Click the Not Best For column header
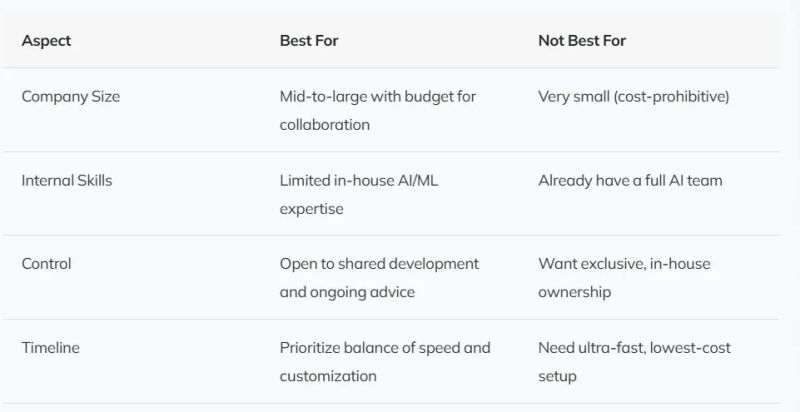This screenshot has width=800, height=412. 582,41
